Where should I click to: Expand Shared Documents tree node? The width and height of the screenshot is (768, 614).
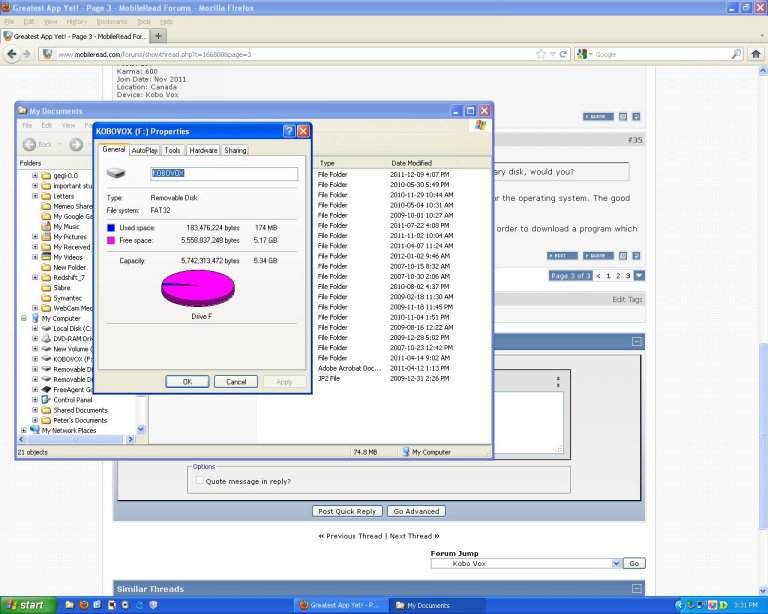[x=35, y=410]
